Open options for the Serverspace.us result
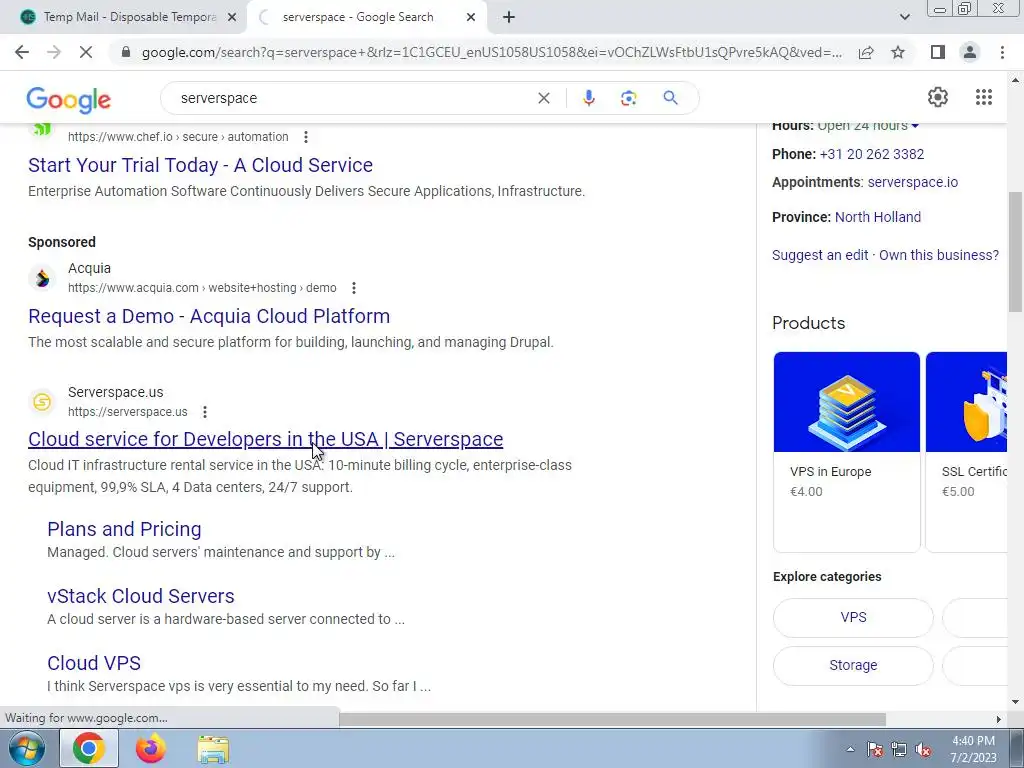 click(204, 411)
